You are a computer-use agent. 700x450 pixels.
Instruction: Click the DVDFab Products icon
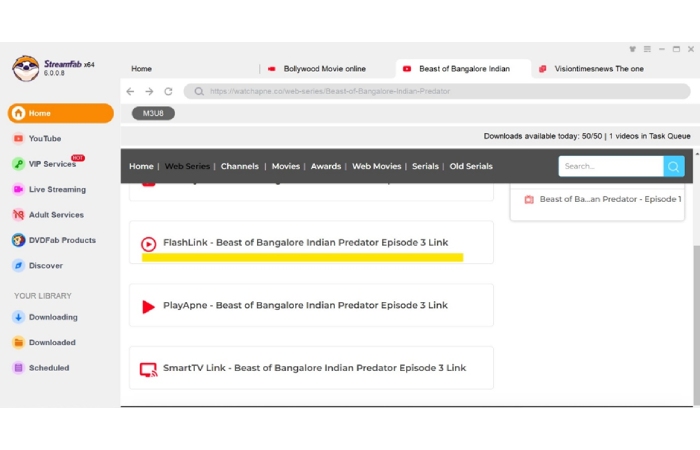point(18,240)
